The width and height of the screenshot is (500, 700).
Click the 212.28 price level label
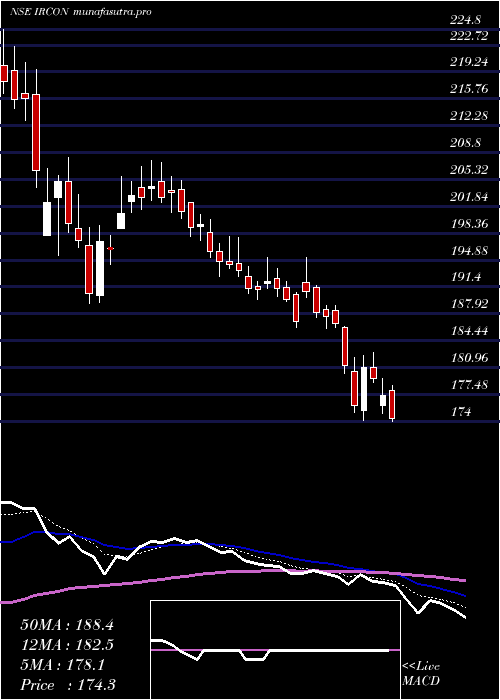pos(469,116)
